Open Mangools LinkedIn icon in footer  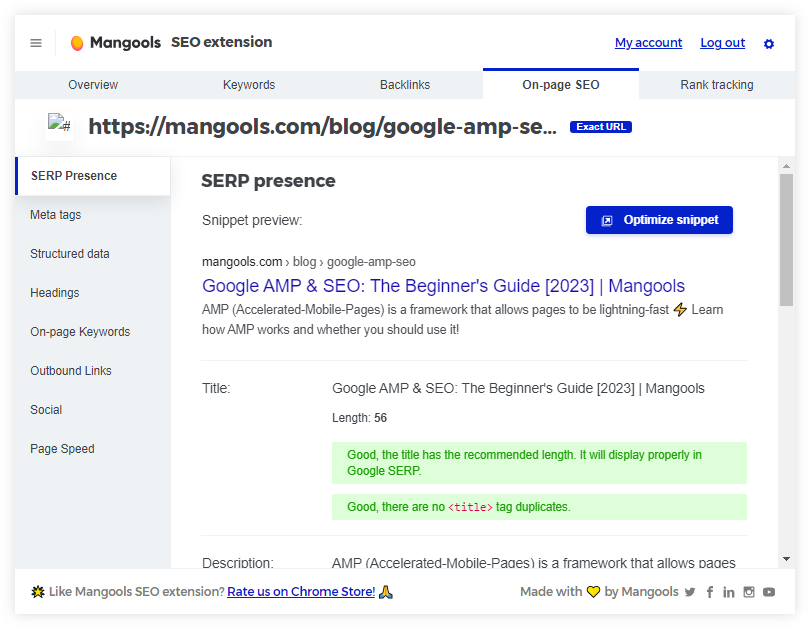(728, 592)
